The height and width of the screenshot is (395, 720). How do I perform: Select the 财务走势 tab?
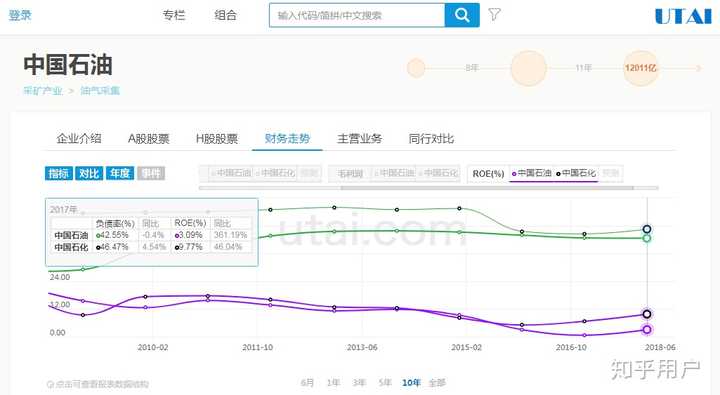(x=287, y=138)
